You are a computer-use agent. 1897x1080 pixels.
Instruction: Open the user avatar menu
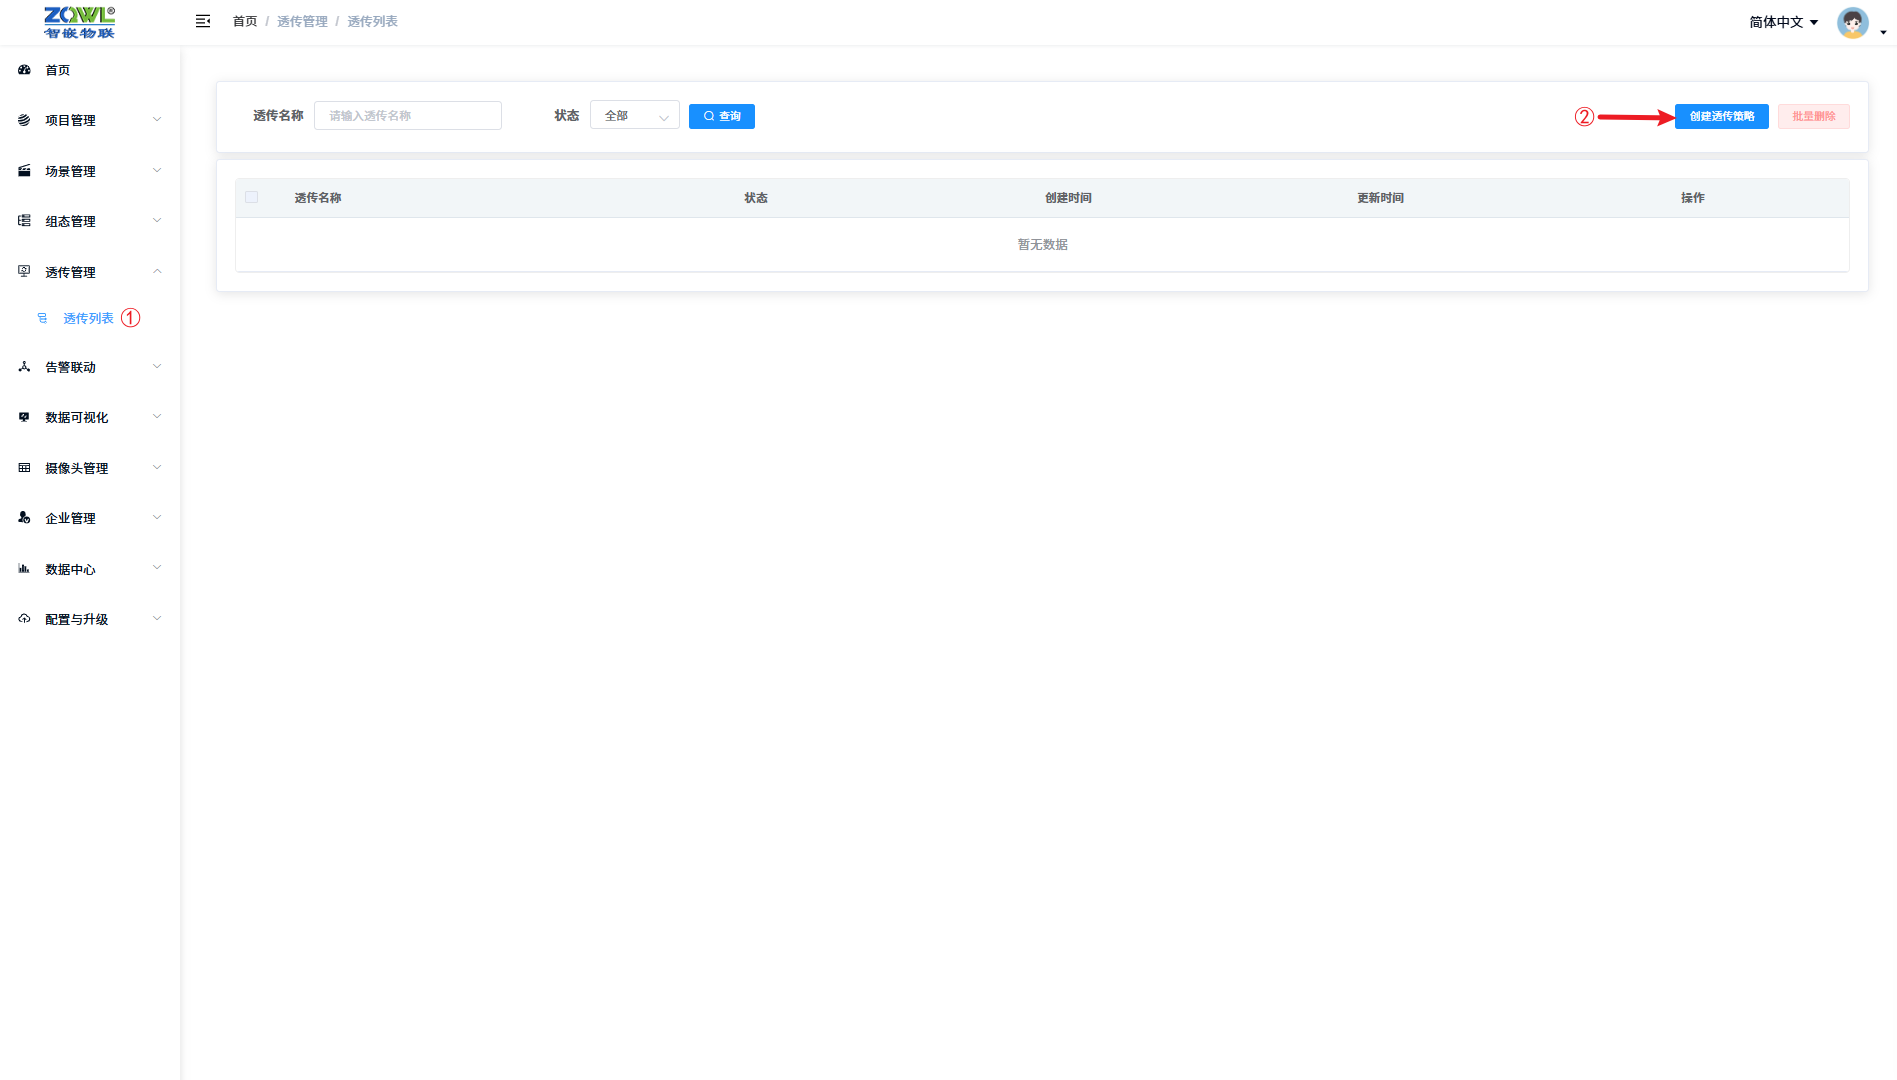pos(1853,22)
